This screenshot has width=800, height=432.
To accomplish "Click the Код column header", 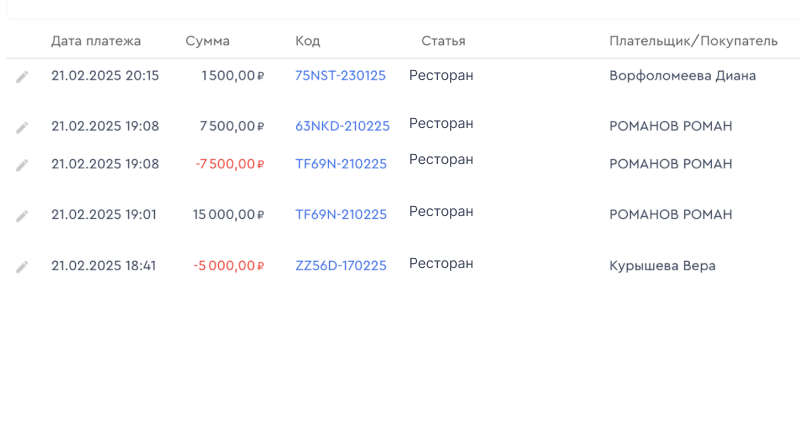I will click(308, 41).
